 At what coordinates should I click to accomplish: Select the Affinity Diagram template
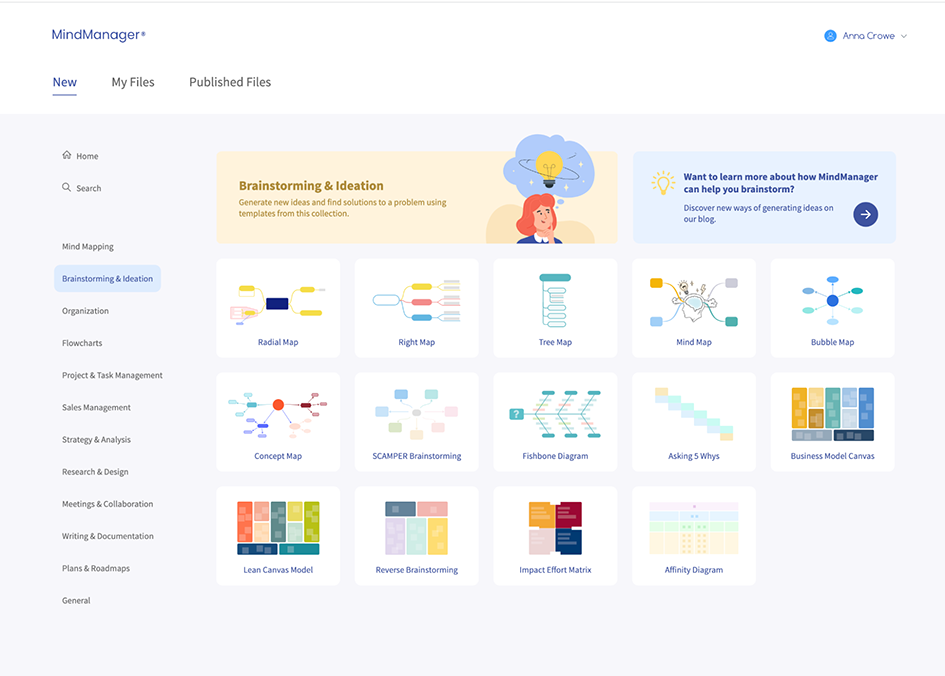click(x=694, y=535)
